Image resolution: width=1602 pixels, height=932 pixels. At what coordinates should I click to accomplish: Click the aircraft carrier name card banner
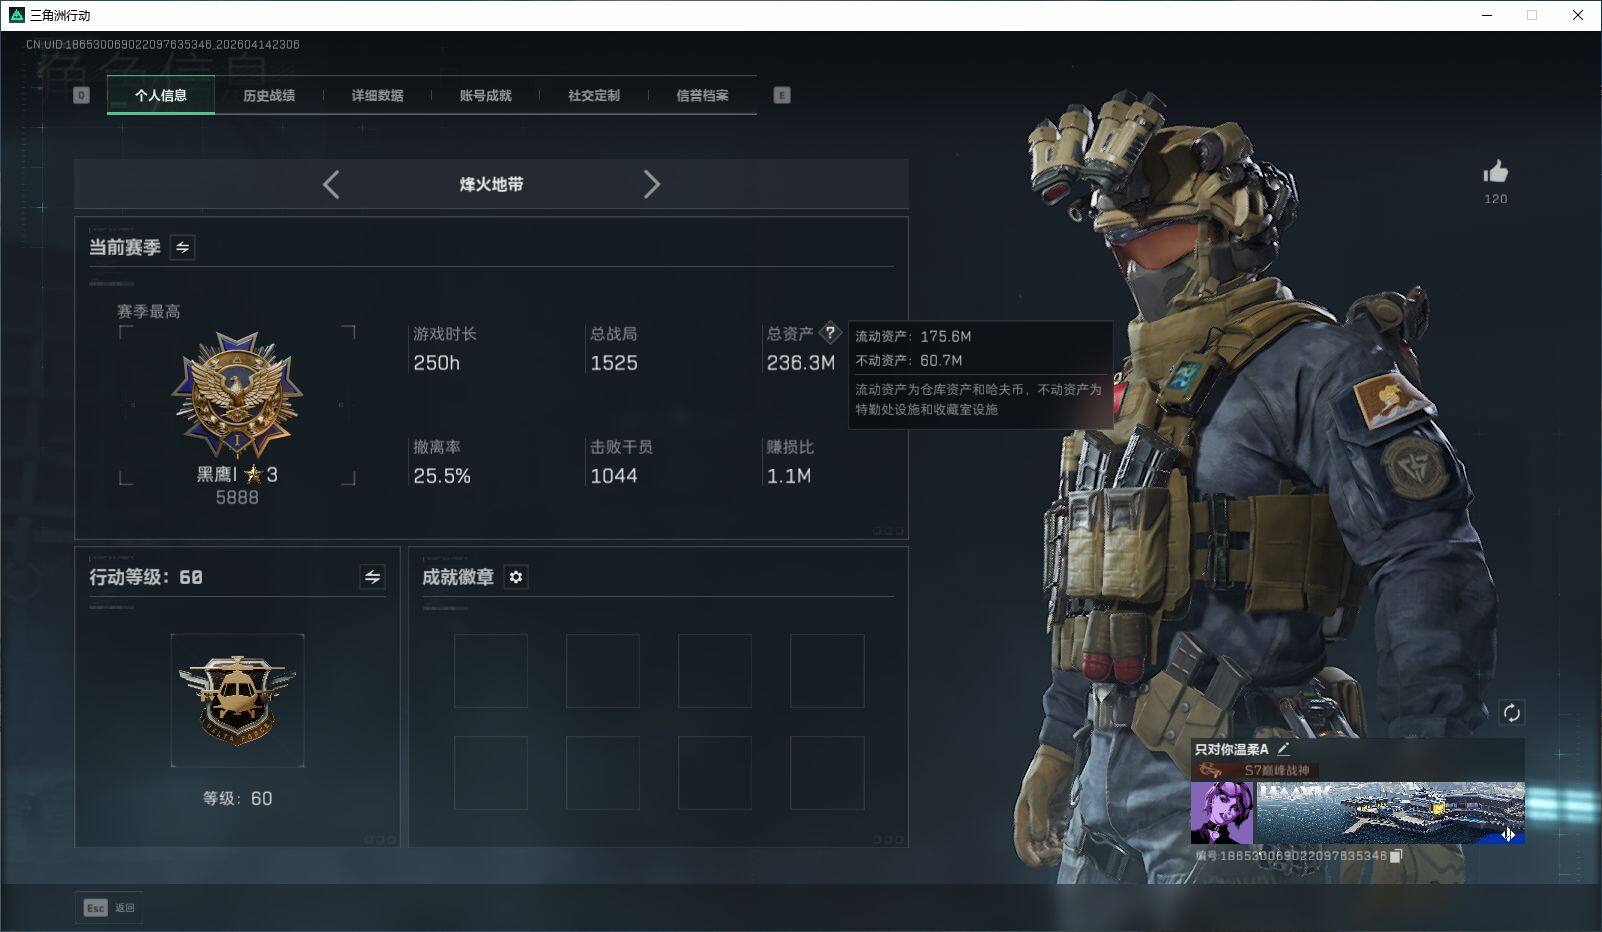(x=1390, y=813)
